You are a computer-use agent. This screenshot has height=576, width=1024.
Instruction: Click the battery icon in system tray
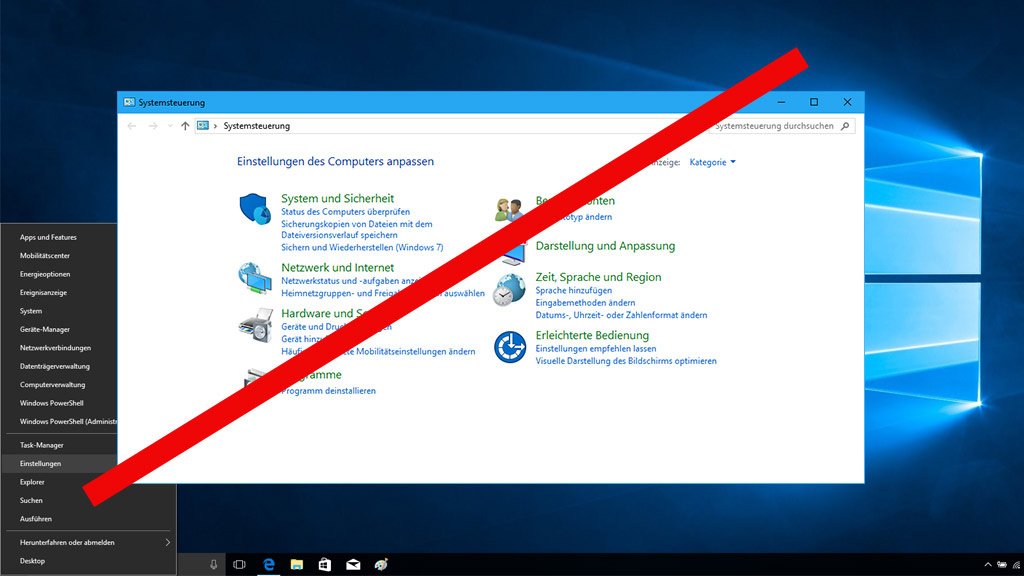(1002, 565)
